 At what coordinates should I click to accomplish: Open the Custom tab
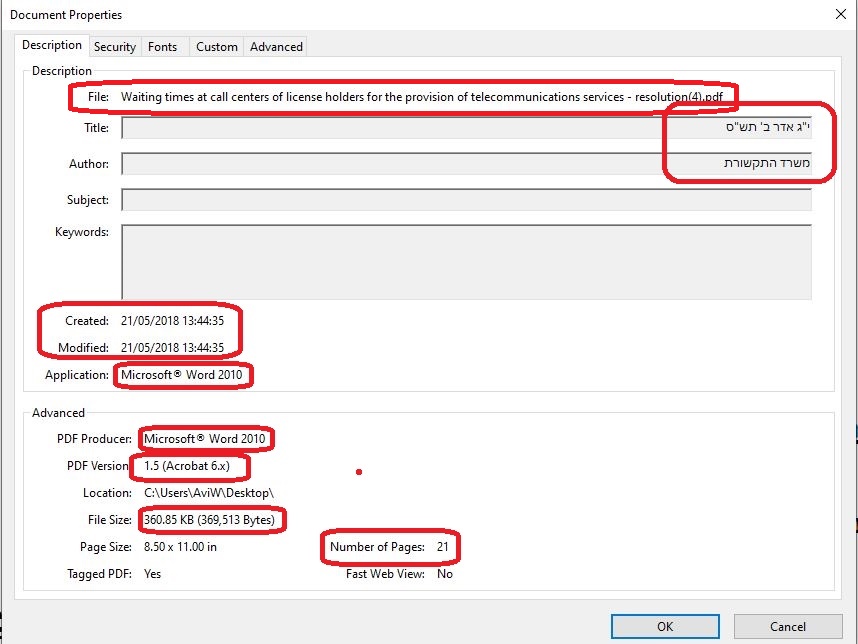click(217, 47)
